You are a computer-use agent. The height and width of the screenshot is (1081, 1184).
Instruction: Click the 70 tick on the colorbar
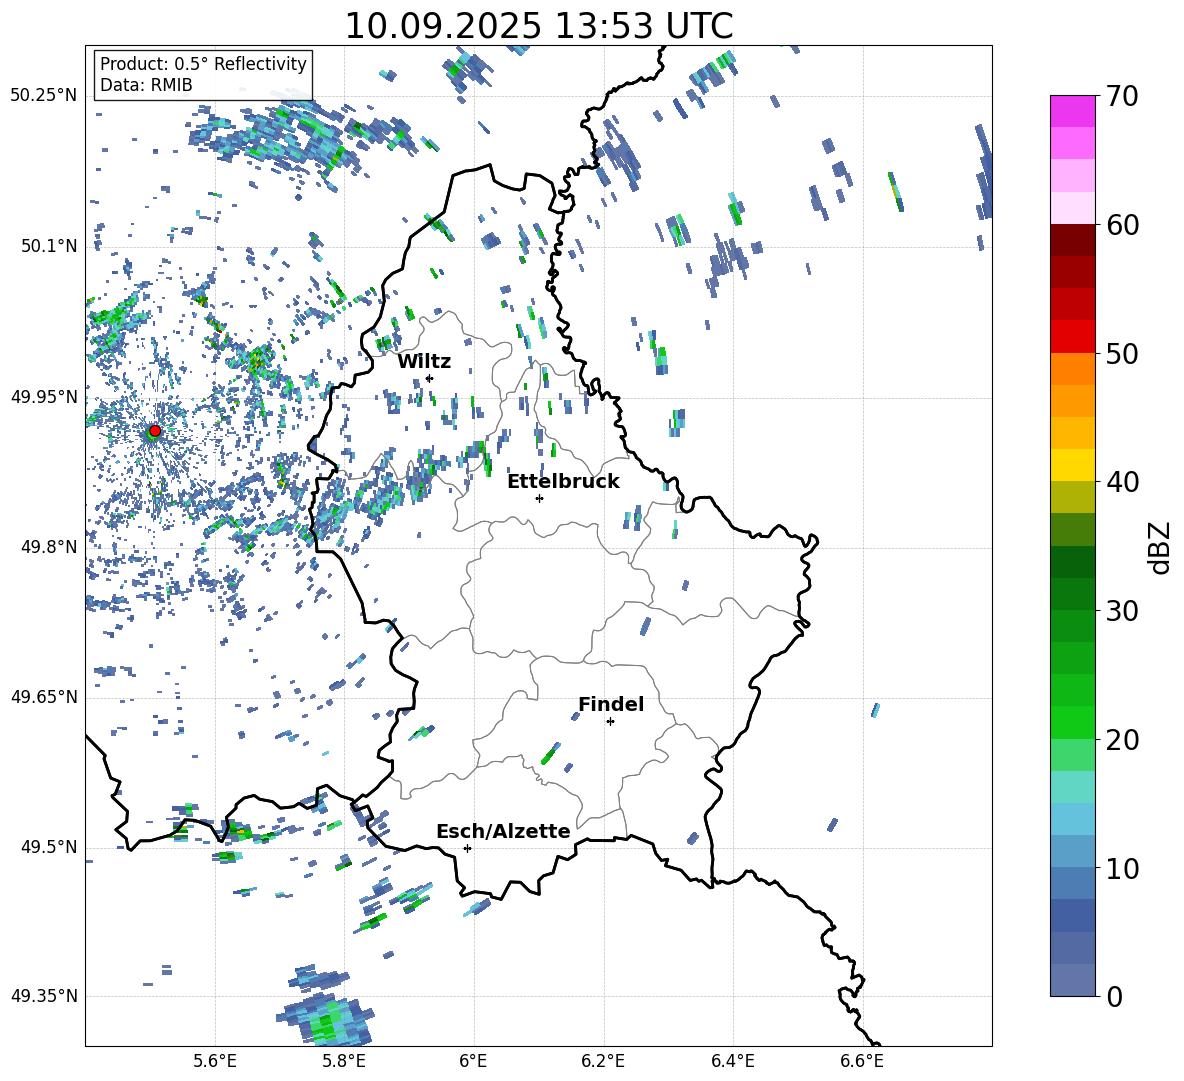[1123, 97]
